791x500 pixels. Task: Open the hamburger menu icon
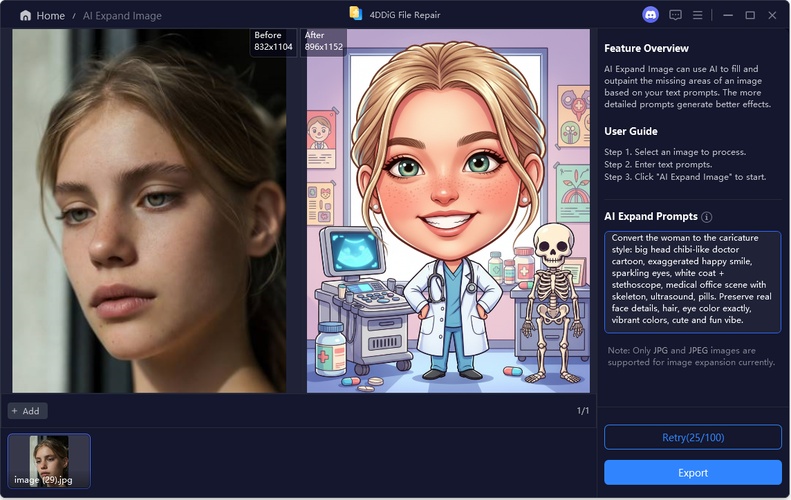point(698,15)
